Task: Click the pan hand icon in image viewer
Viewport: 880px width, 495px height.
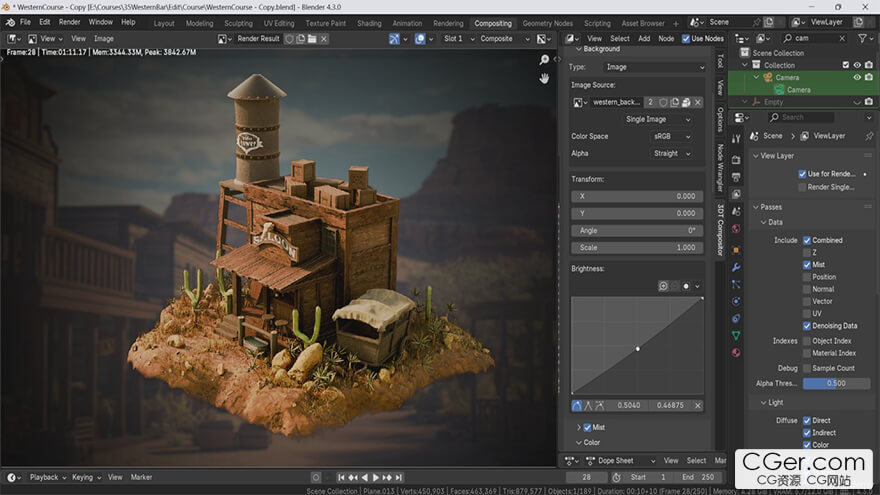Action: tap(544, 79)
